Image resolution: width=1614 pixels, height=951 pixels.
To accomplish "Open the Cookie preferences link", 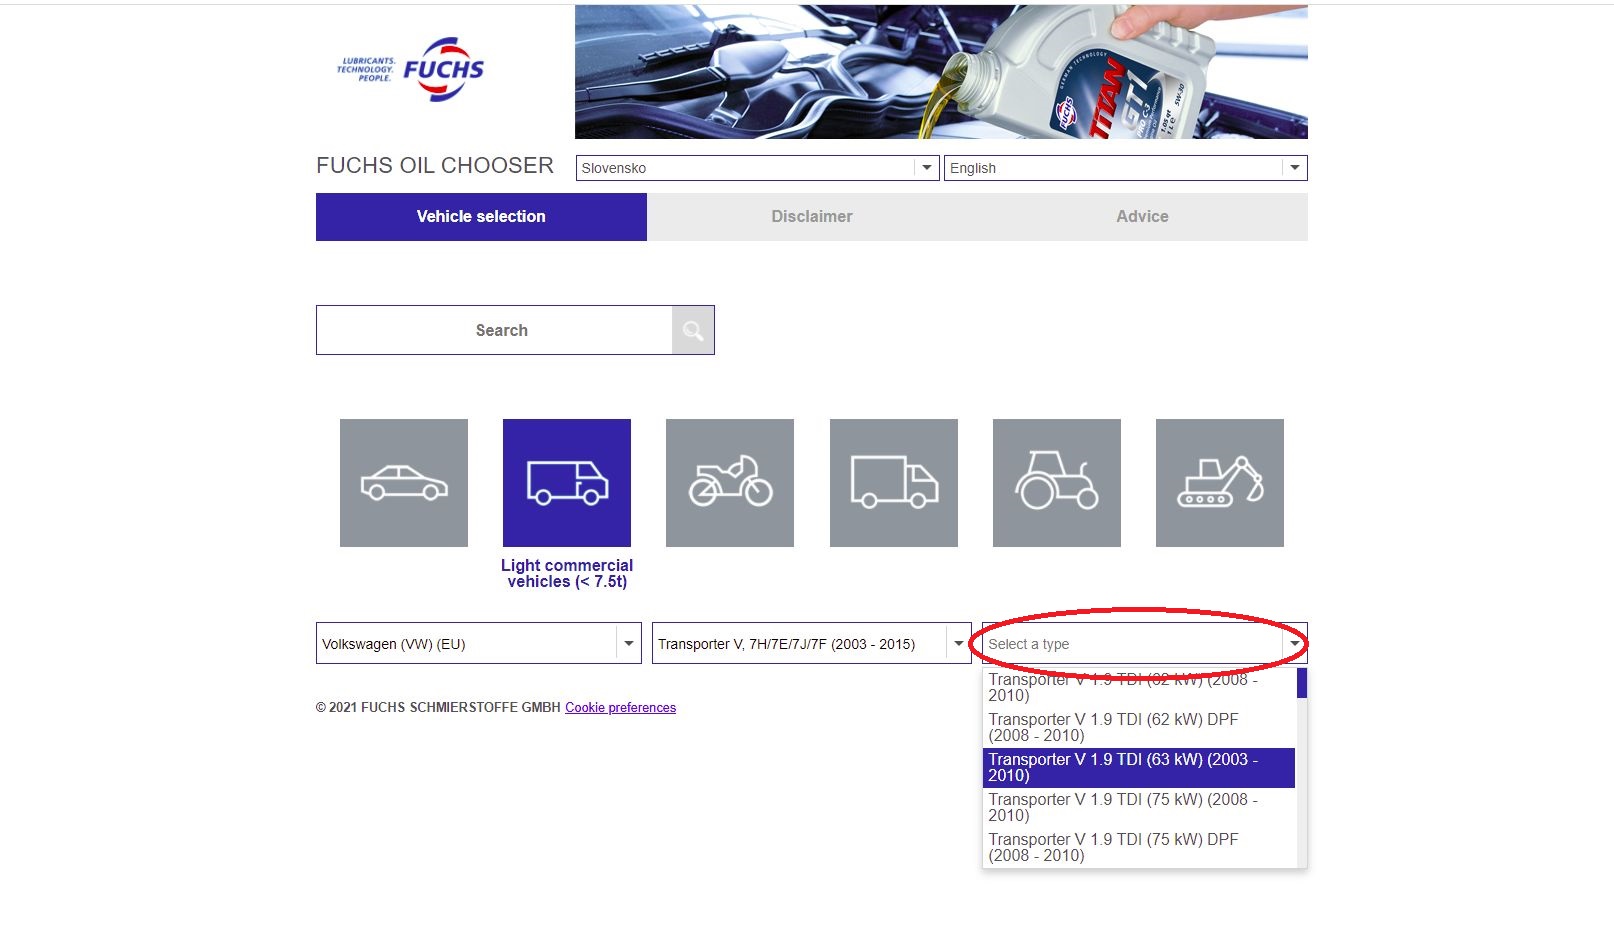I will point(620,707).
